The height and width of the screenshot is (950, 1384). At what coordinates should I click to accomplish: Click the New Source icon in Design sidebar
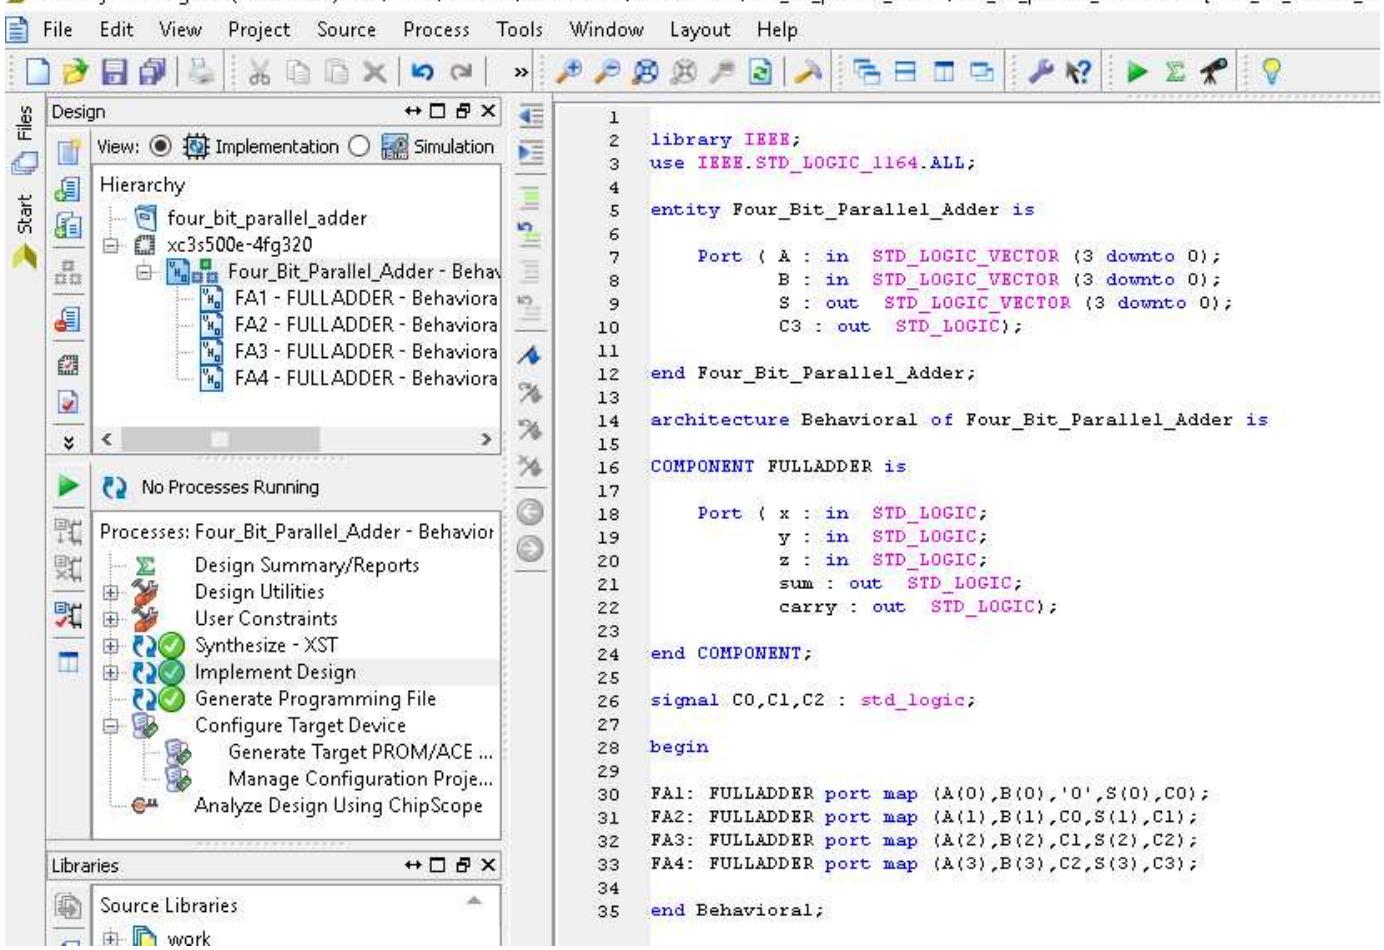pyautogui.click(x=68, y=152)
